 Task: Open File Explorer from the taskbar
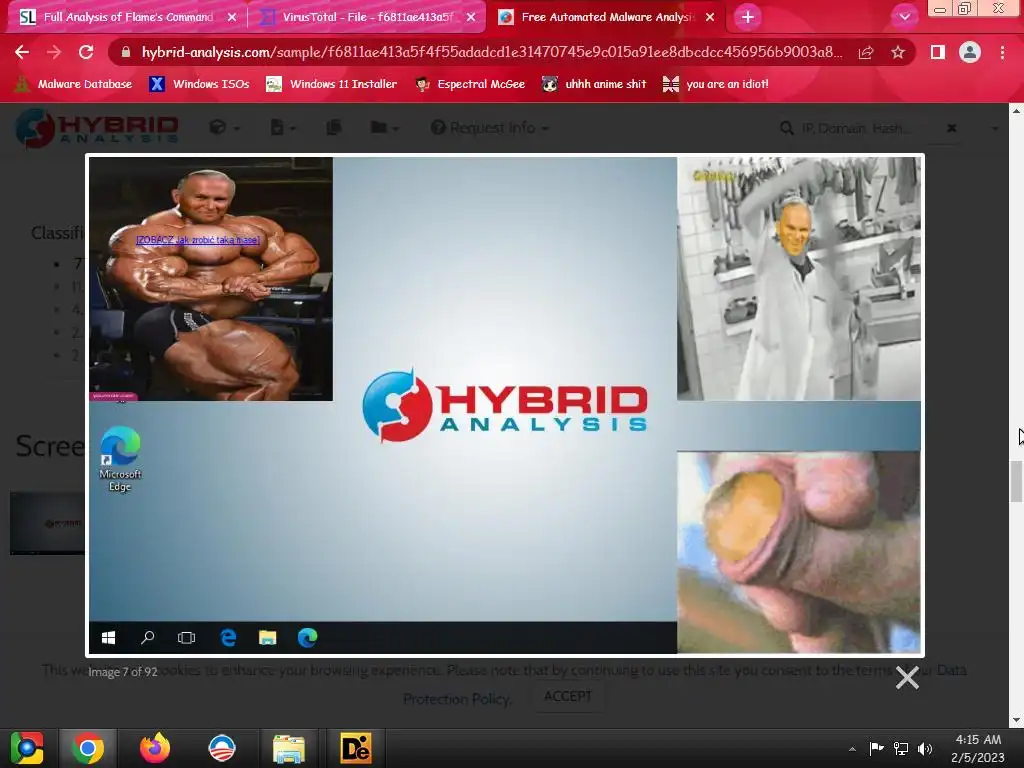(x=289, y=748)
